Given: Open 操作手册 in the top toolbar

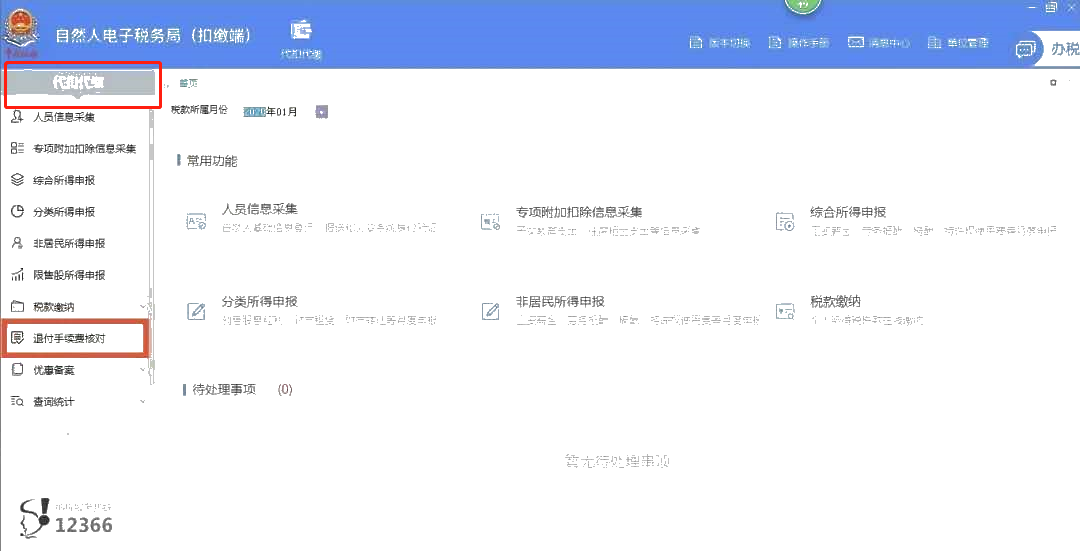Looking at the screenshot, I should 799,43.
